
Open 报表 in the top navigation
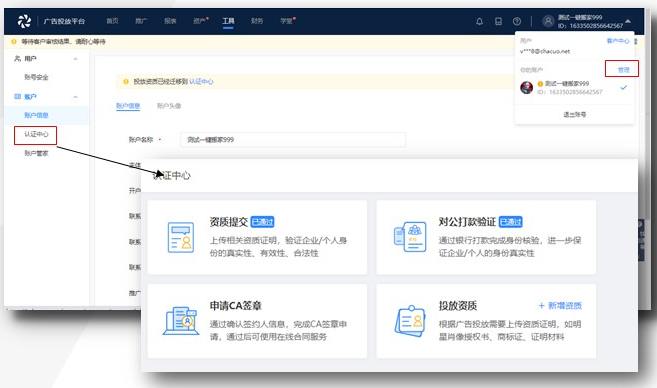[x=170, y=21]
